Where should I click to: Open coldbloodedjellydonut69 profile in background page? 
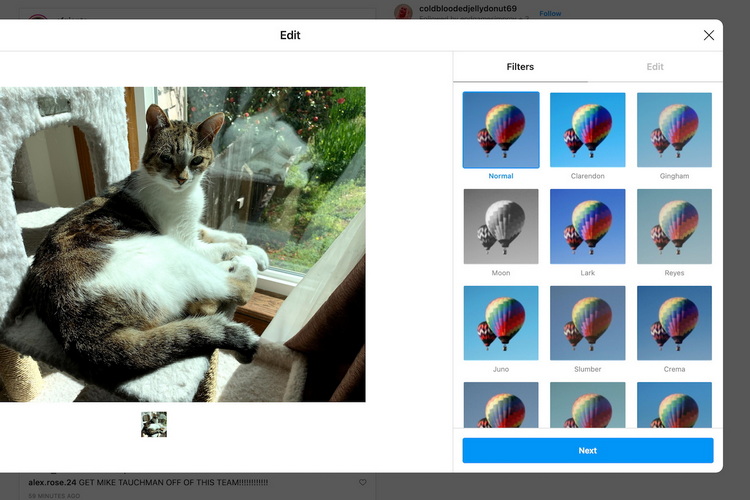click(468, 9)
